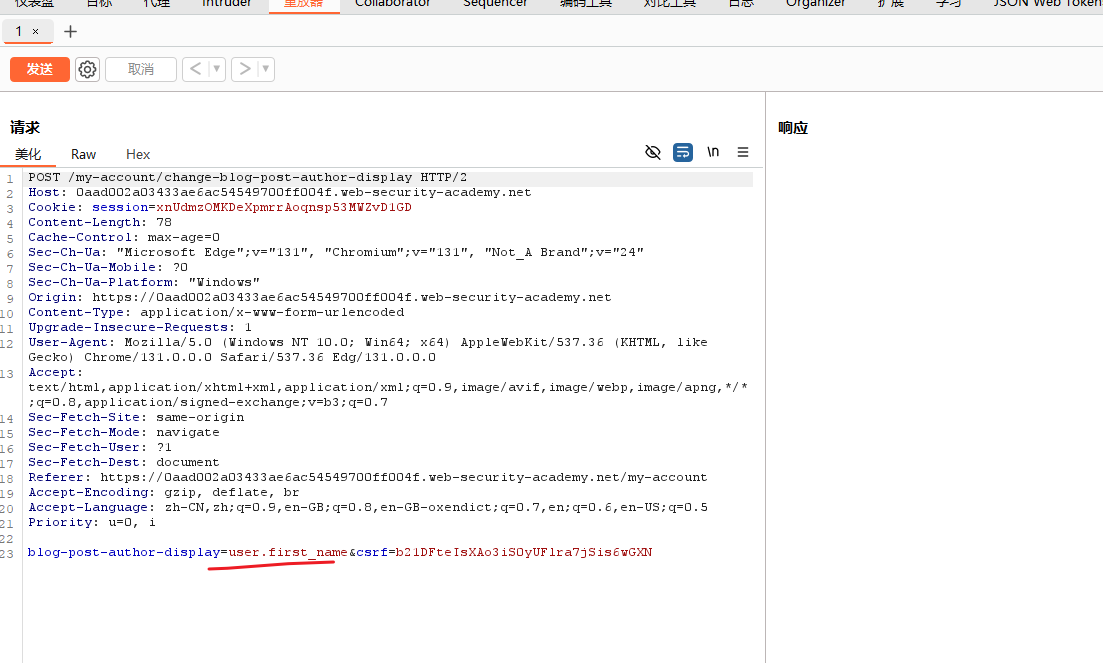Toggle word wrap icon in request editor
This screenshot has height=663, width=1103.
coord(683,152)
